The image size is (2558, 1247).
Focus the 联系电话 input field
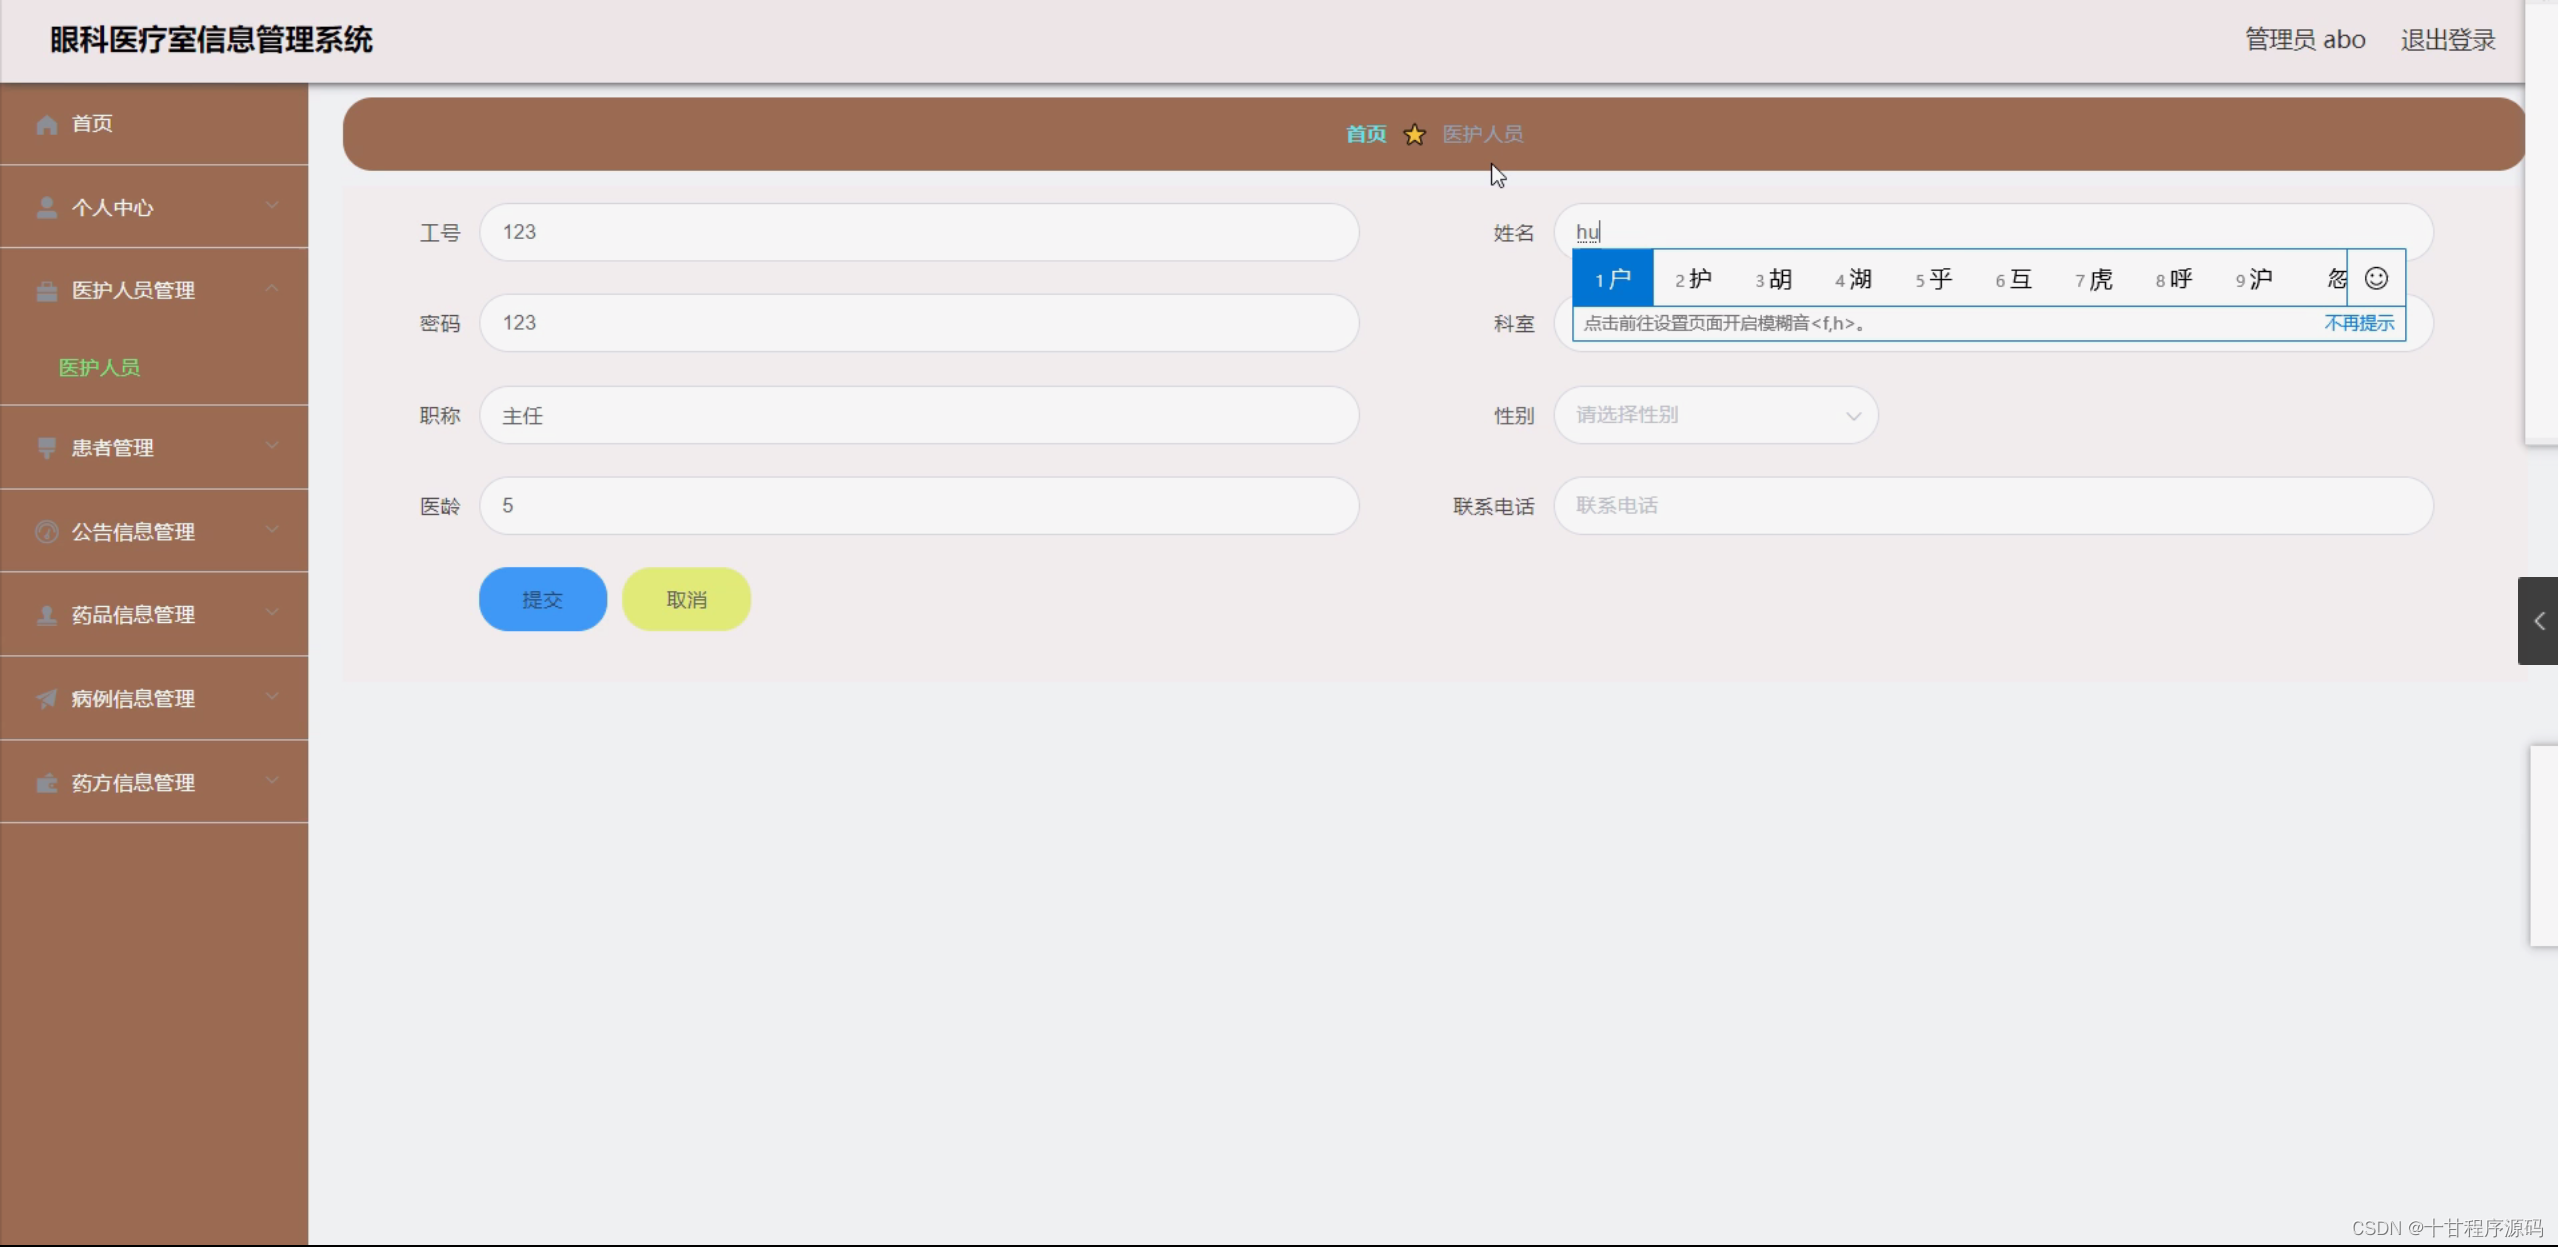1992,506
